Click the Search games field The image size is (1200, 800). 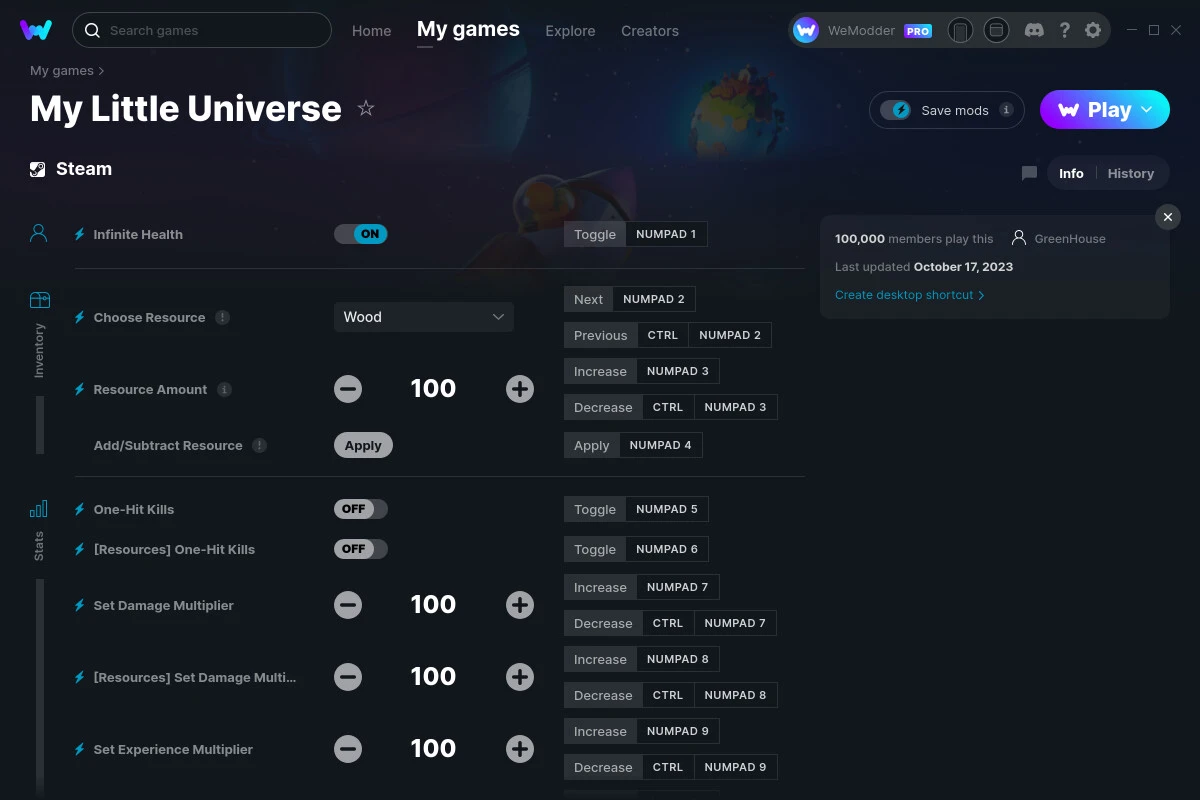coord(200,30)
